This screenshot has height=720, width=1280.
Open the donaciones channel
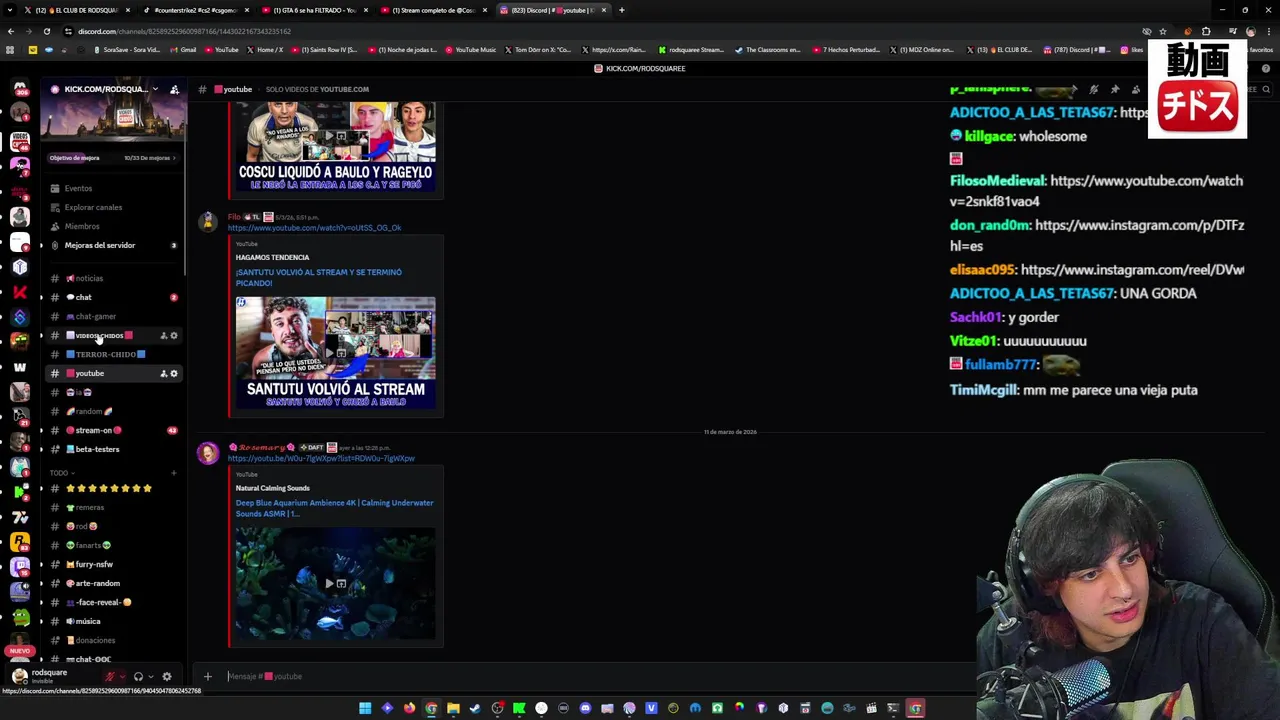click(x=112, y=640)
